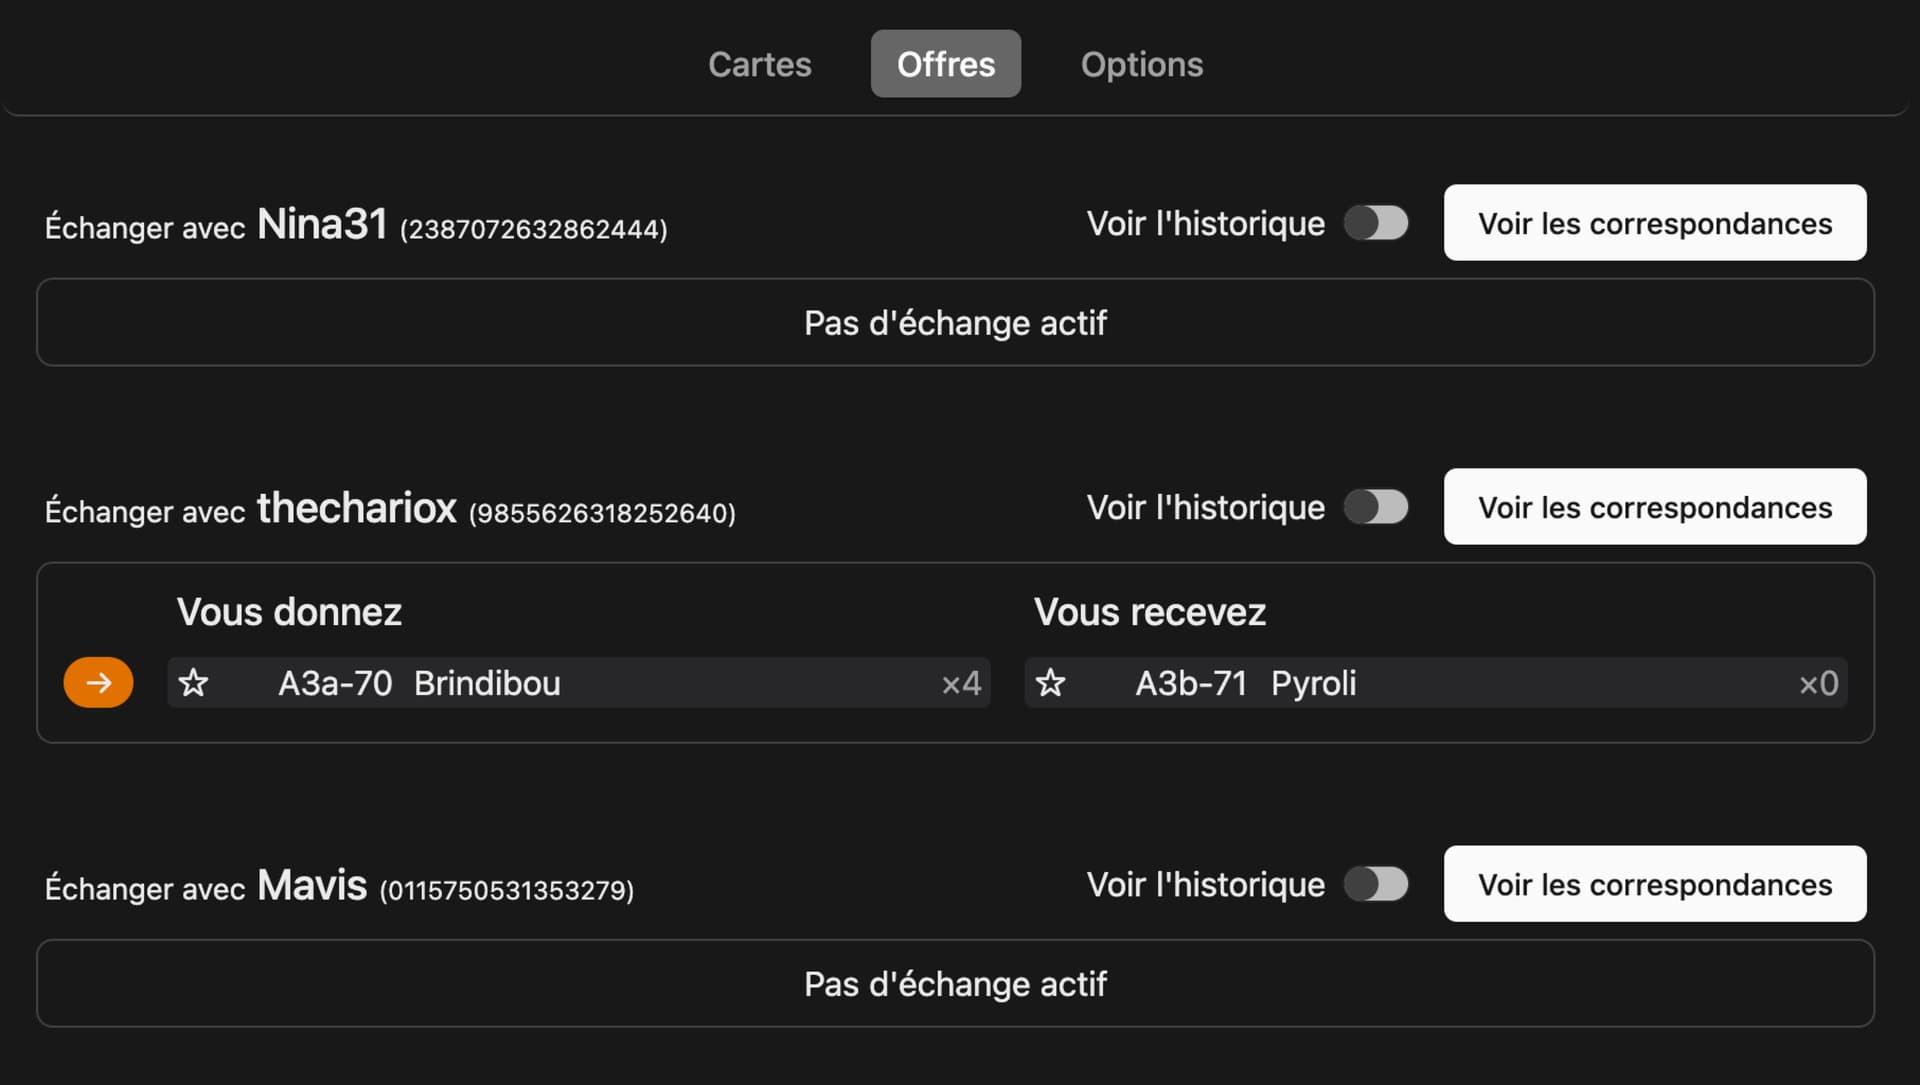Click thechariox's friend ID number
Image resolution: width=1920 pixels, height=1085 pixels.
tap(602, 513)
